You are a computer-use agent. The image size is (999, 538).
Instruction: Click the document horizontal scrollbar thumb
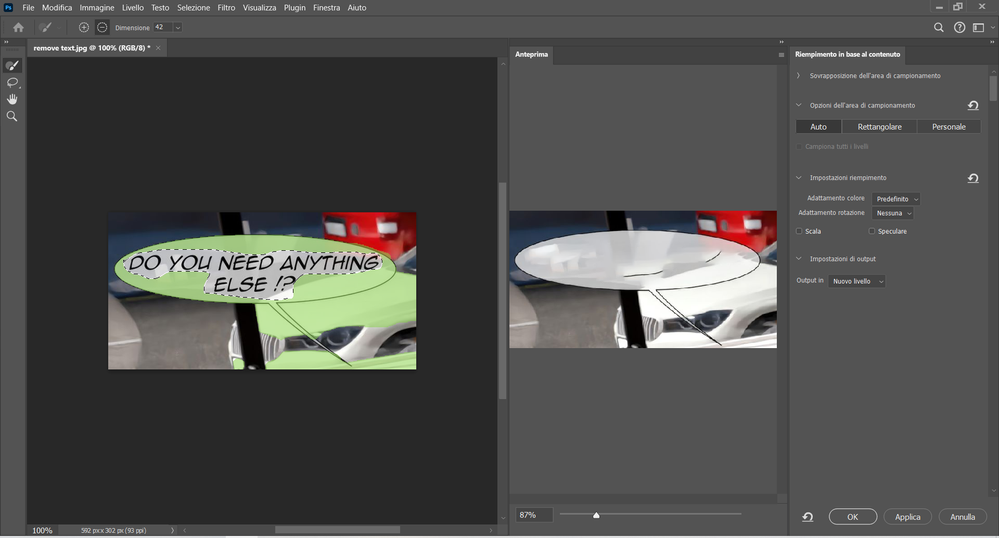[x=338, y=530]
